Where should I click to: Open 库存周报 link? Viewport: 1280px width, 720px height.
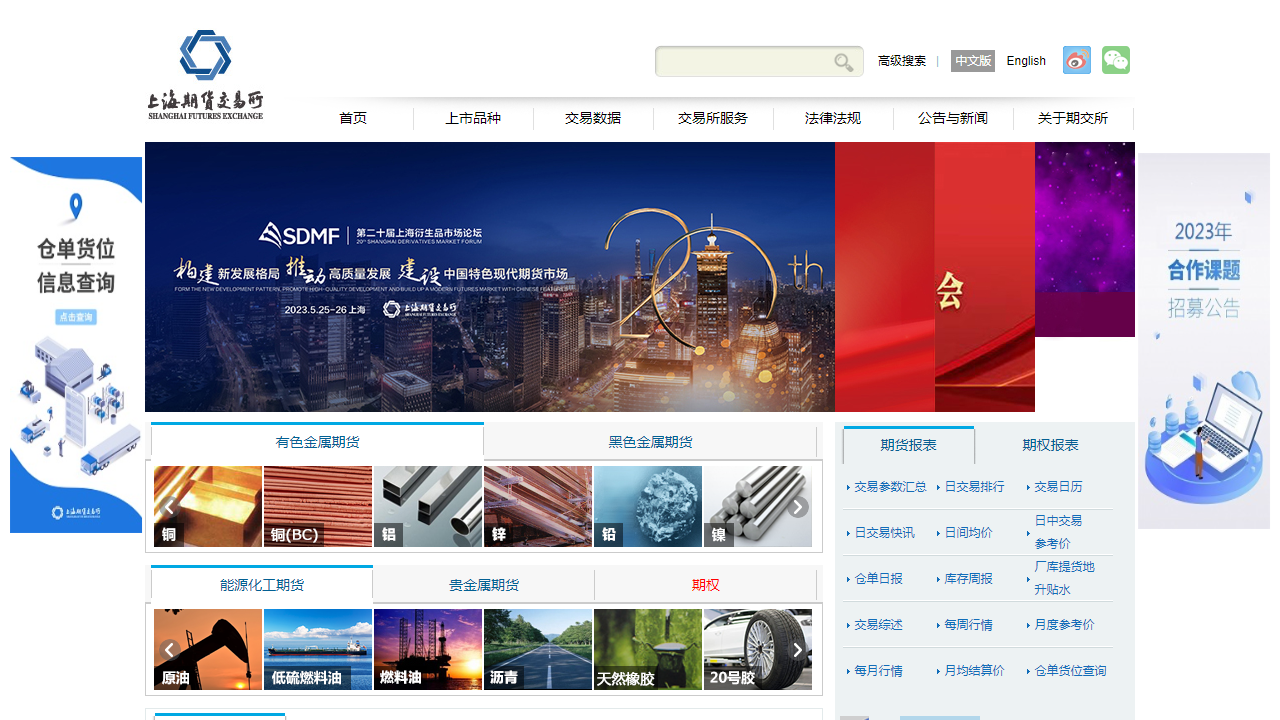[x=968, y=579]
